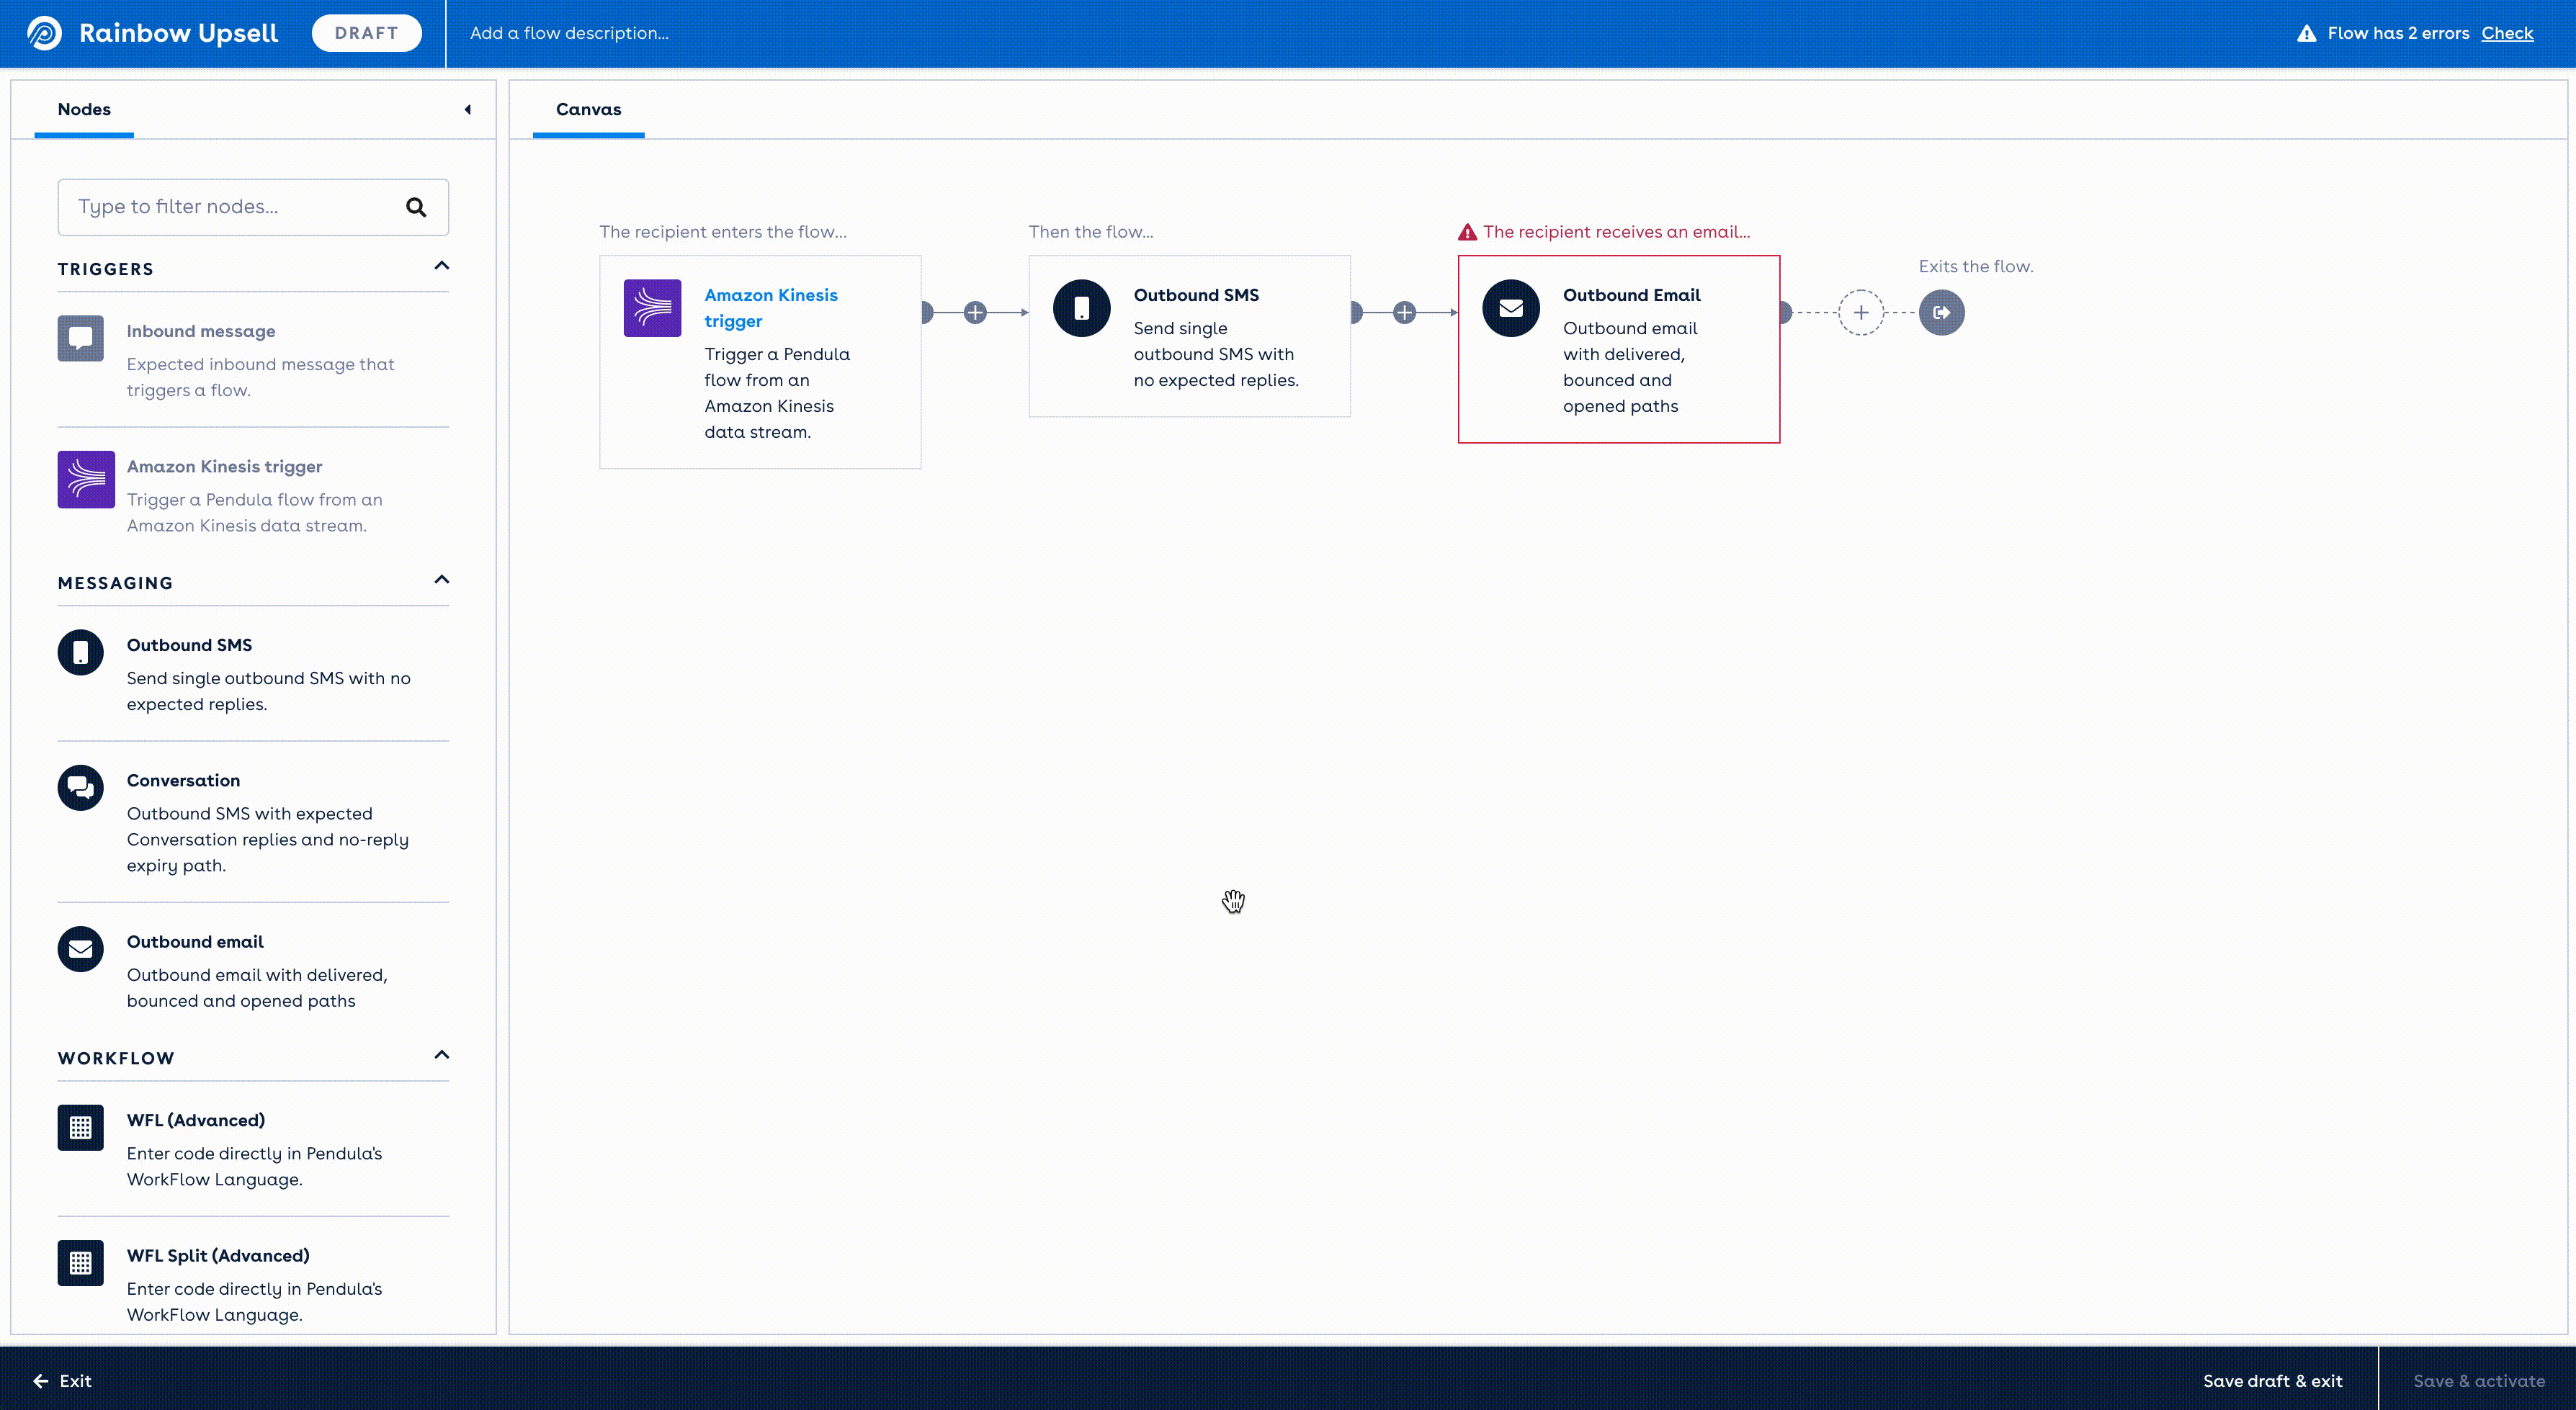The image size is (2576, 1410).
Task: Click the flow error warning triangle icon
Action: (x=2306, y=33)
